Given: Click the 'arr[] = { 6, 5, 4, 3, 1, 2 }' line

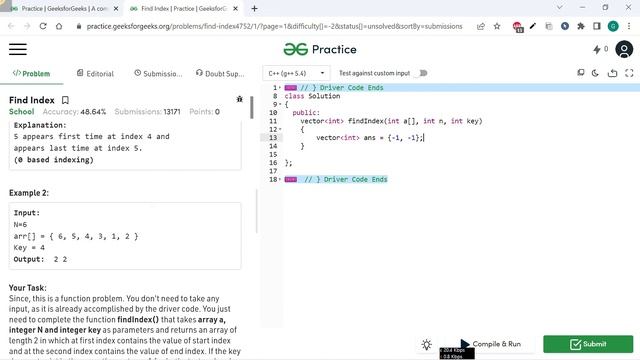Looking at the screenshot, I should click(76, 236).
